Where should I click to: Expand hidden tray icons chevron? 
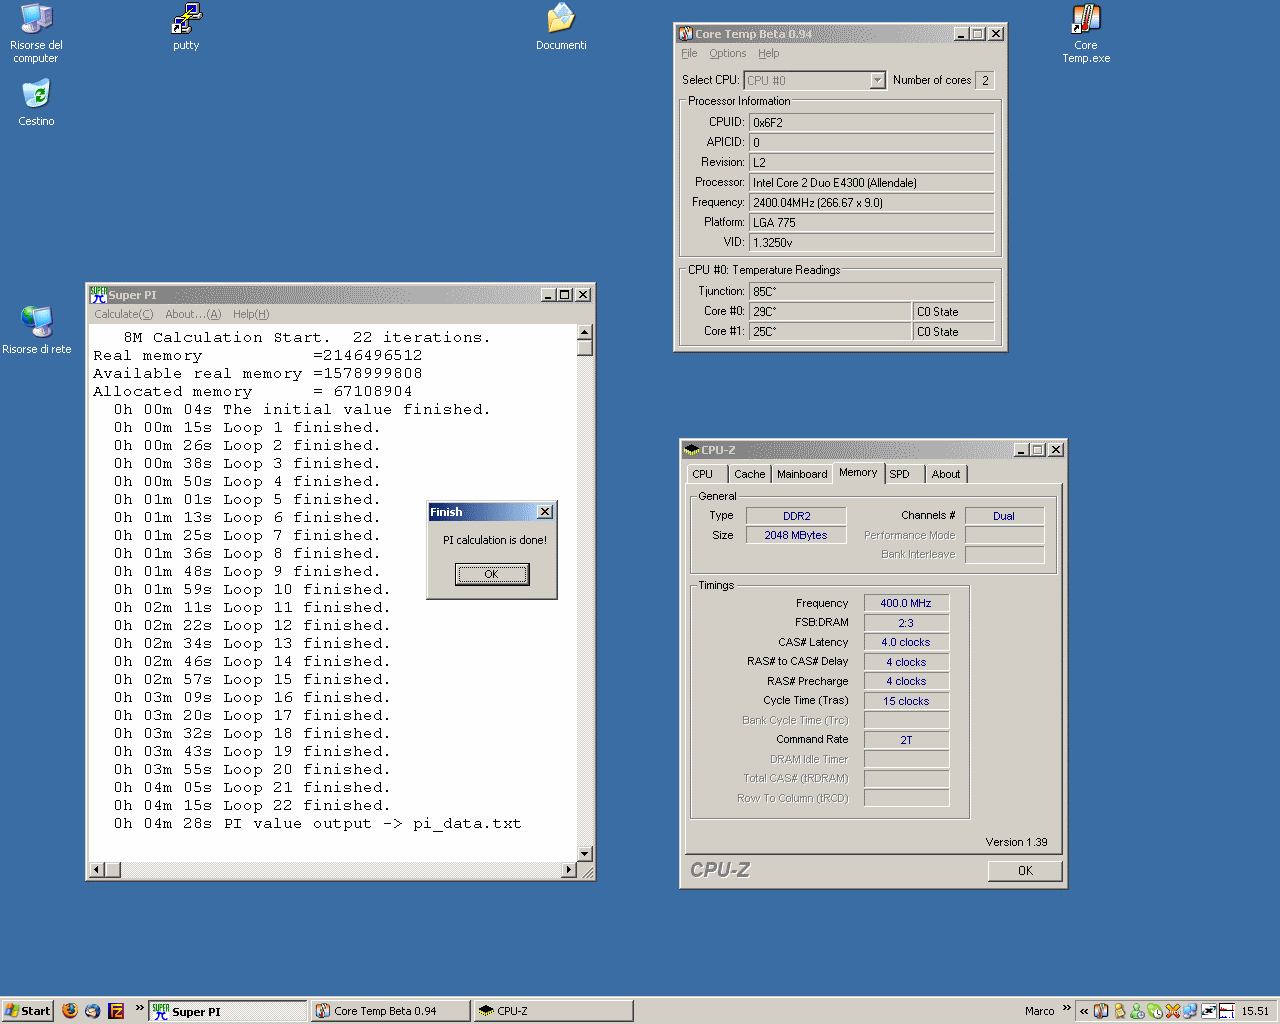click(x=1084, y=1011)
